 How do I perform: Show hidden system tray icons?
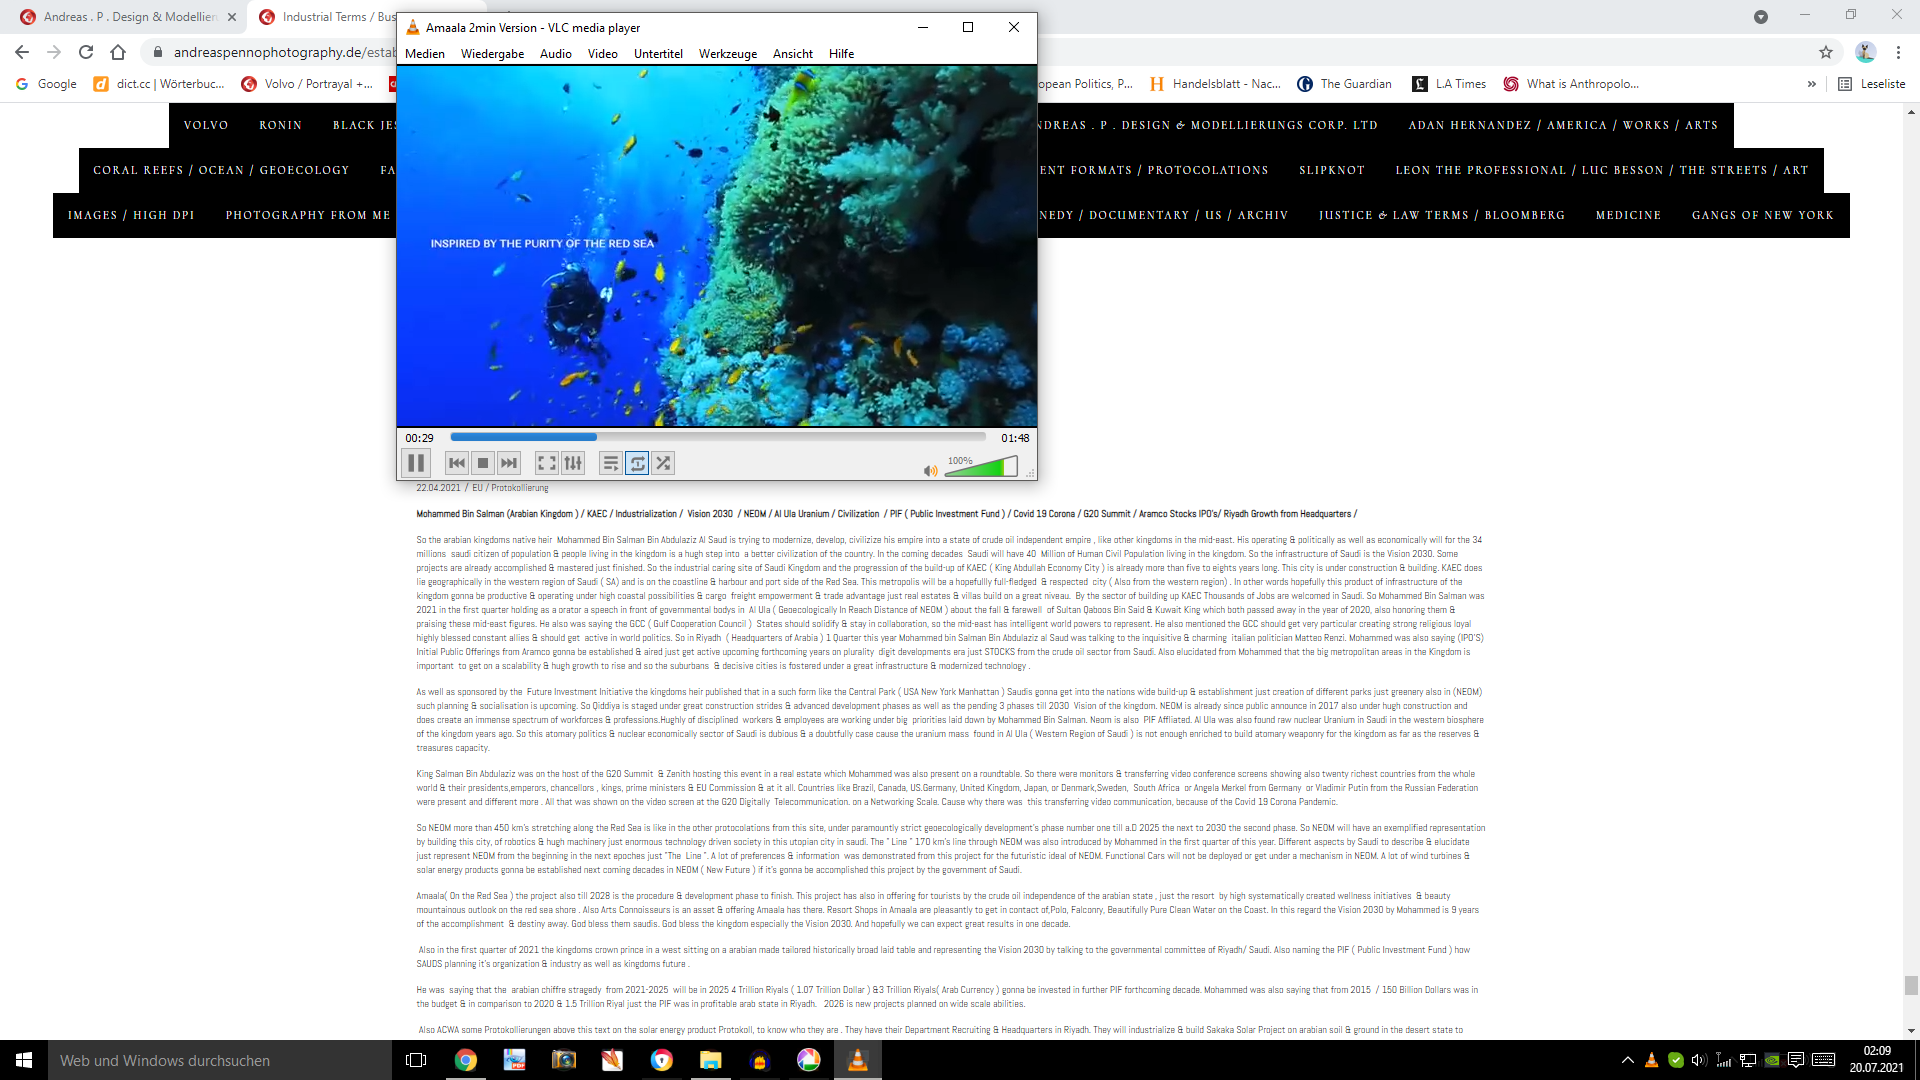point(1627,1060)
